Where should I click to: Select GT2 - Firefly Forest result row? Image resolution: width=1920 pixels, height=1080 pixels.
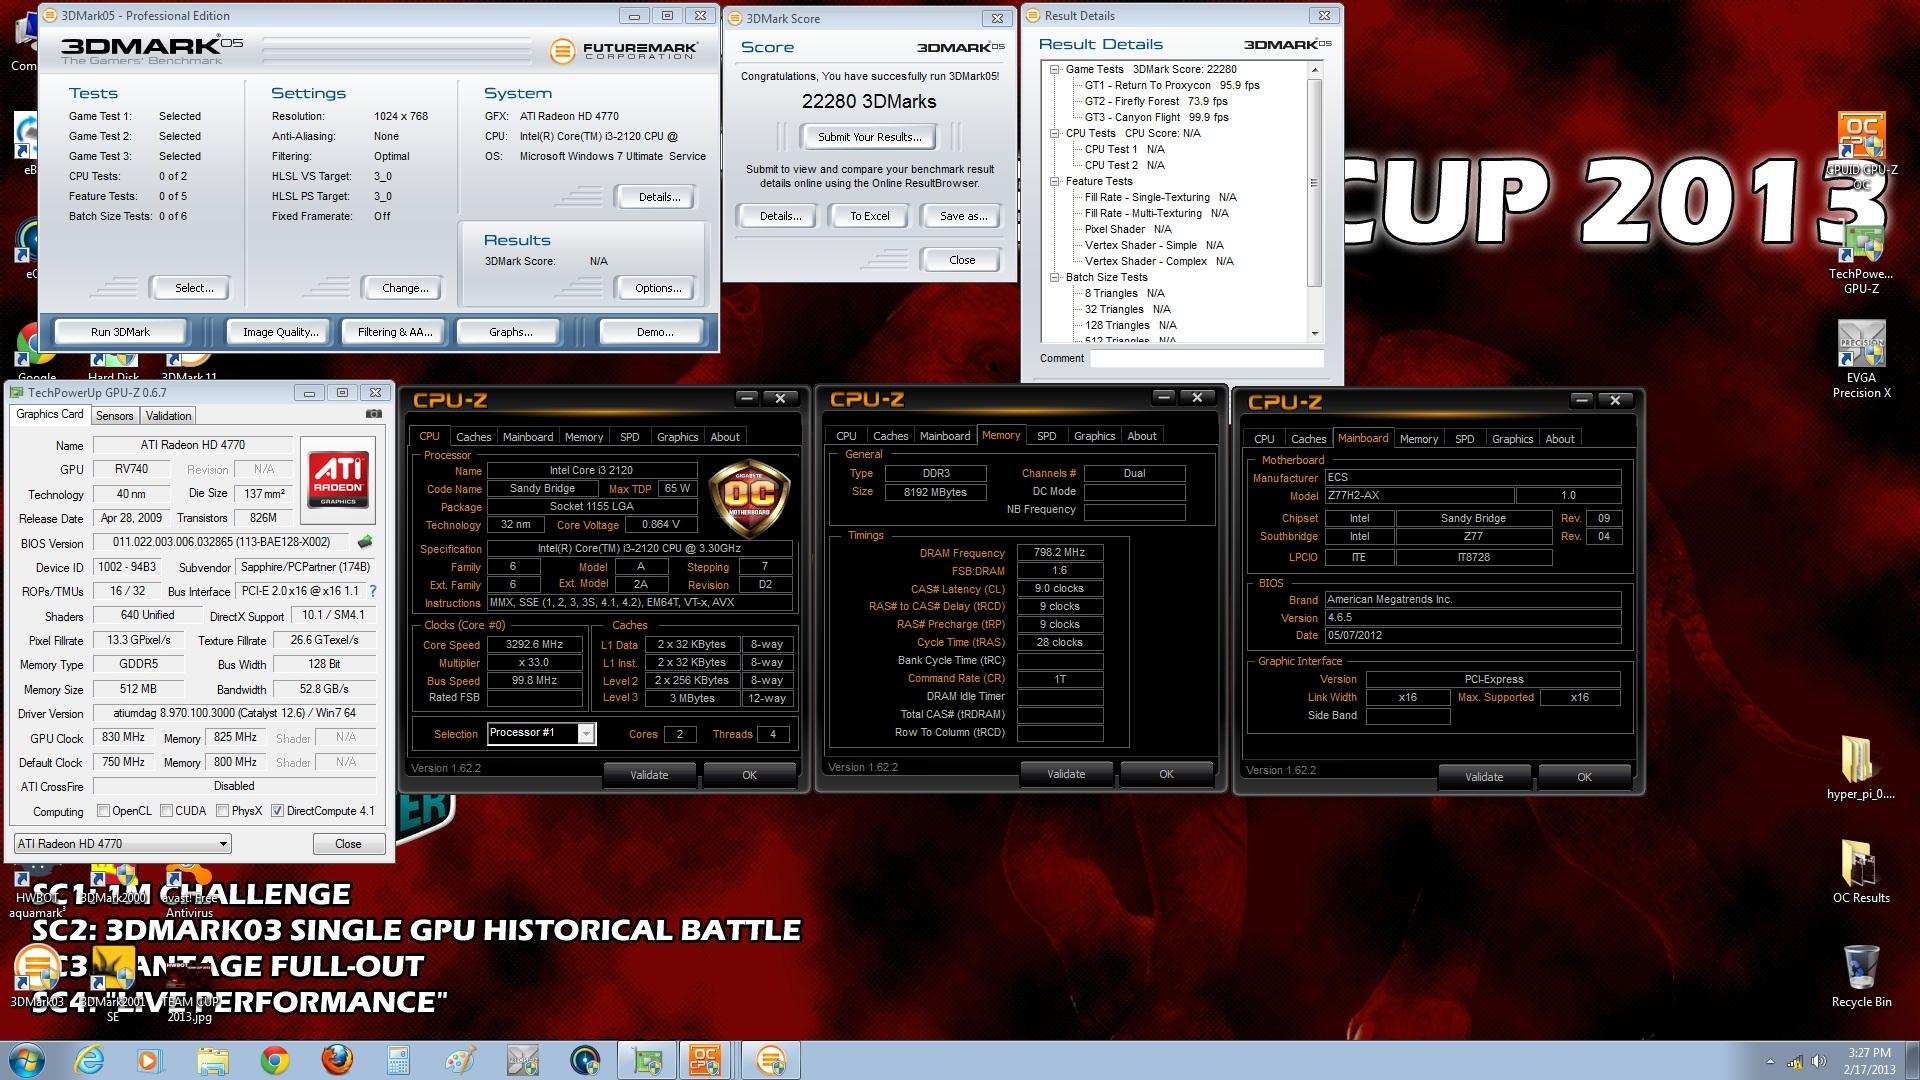pyautogui.click(x=1156, y=101)
